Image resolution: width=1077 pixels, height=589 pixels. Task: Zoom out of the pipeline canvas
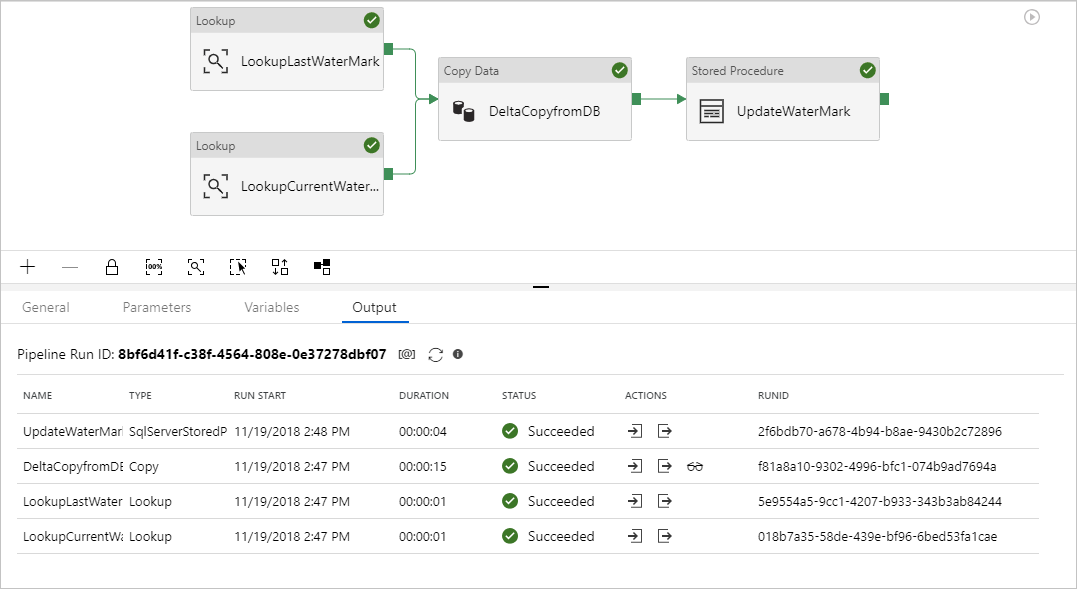click(70, 267)
